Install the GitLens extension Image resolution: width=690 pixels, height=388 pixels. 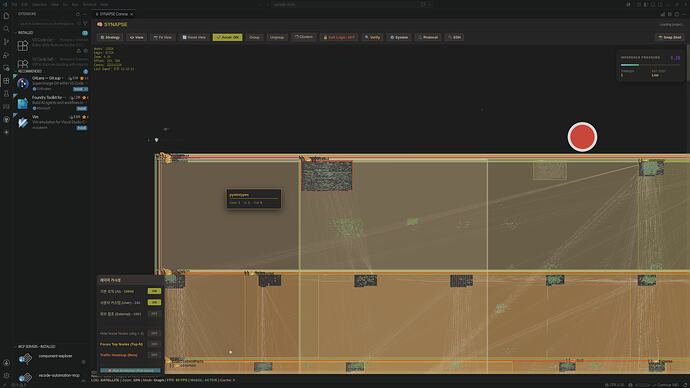pyautogui.click(x=81, y=89)
